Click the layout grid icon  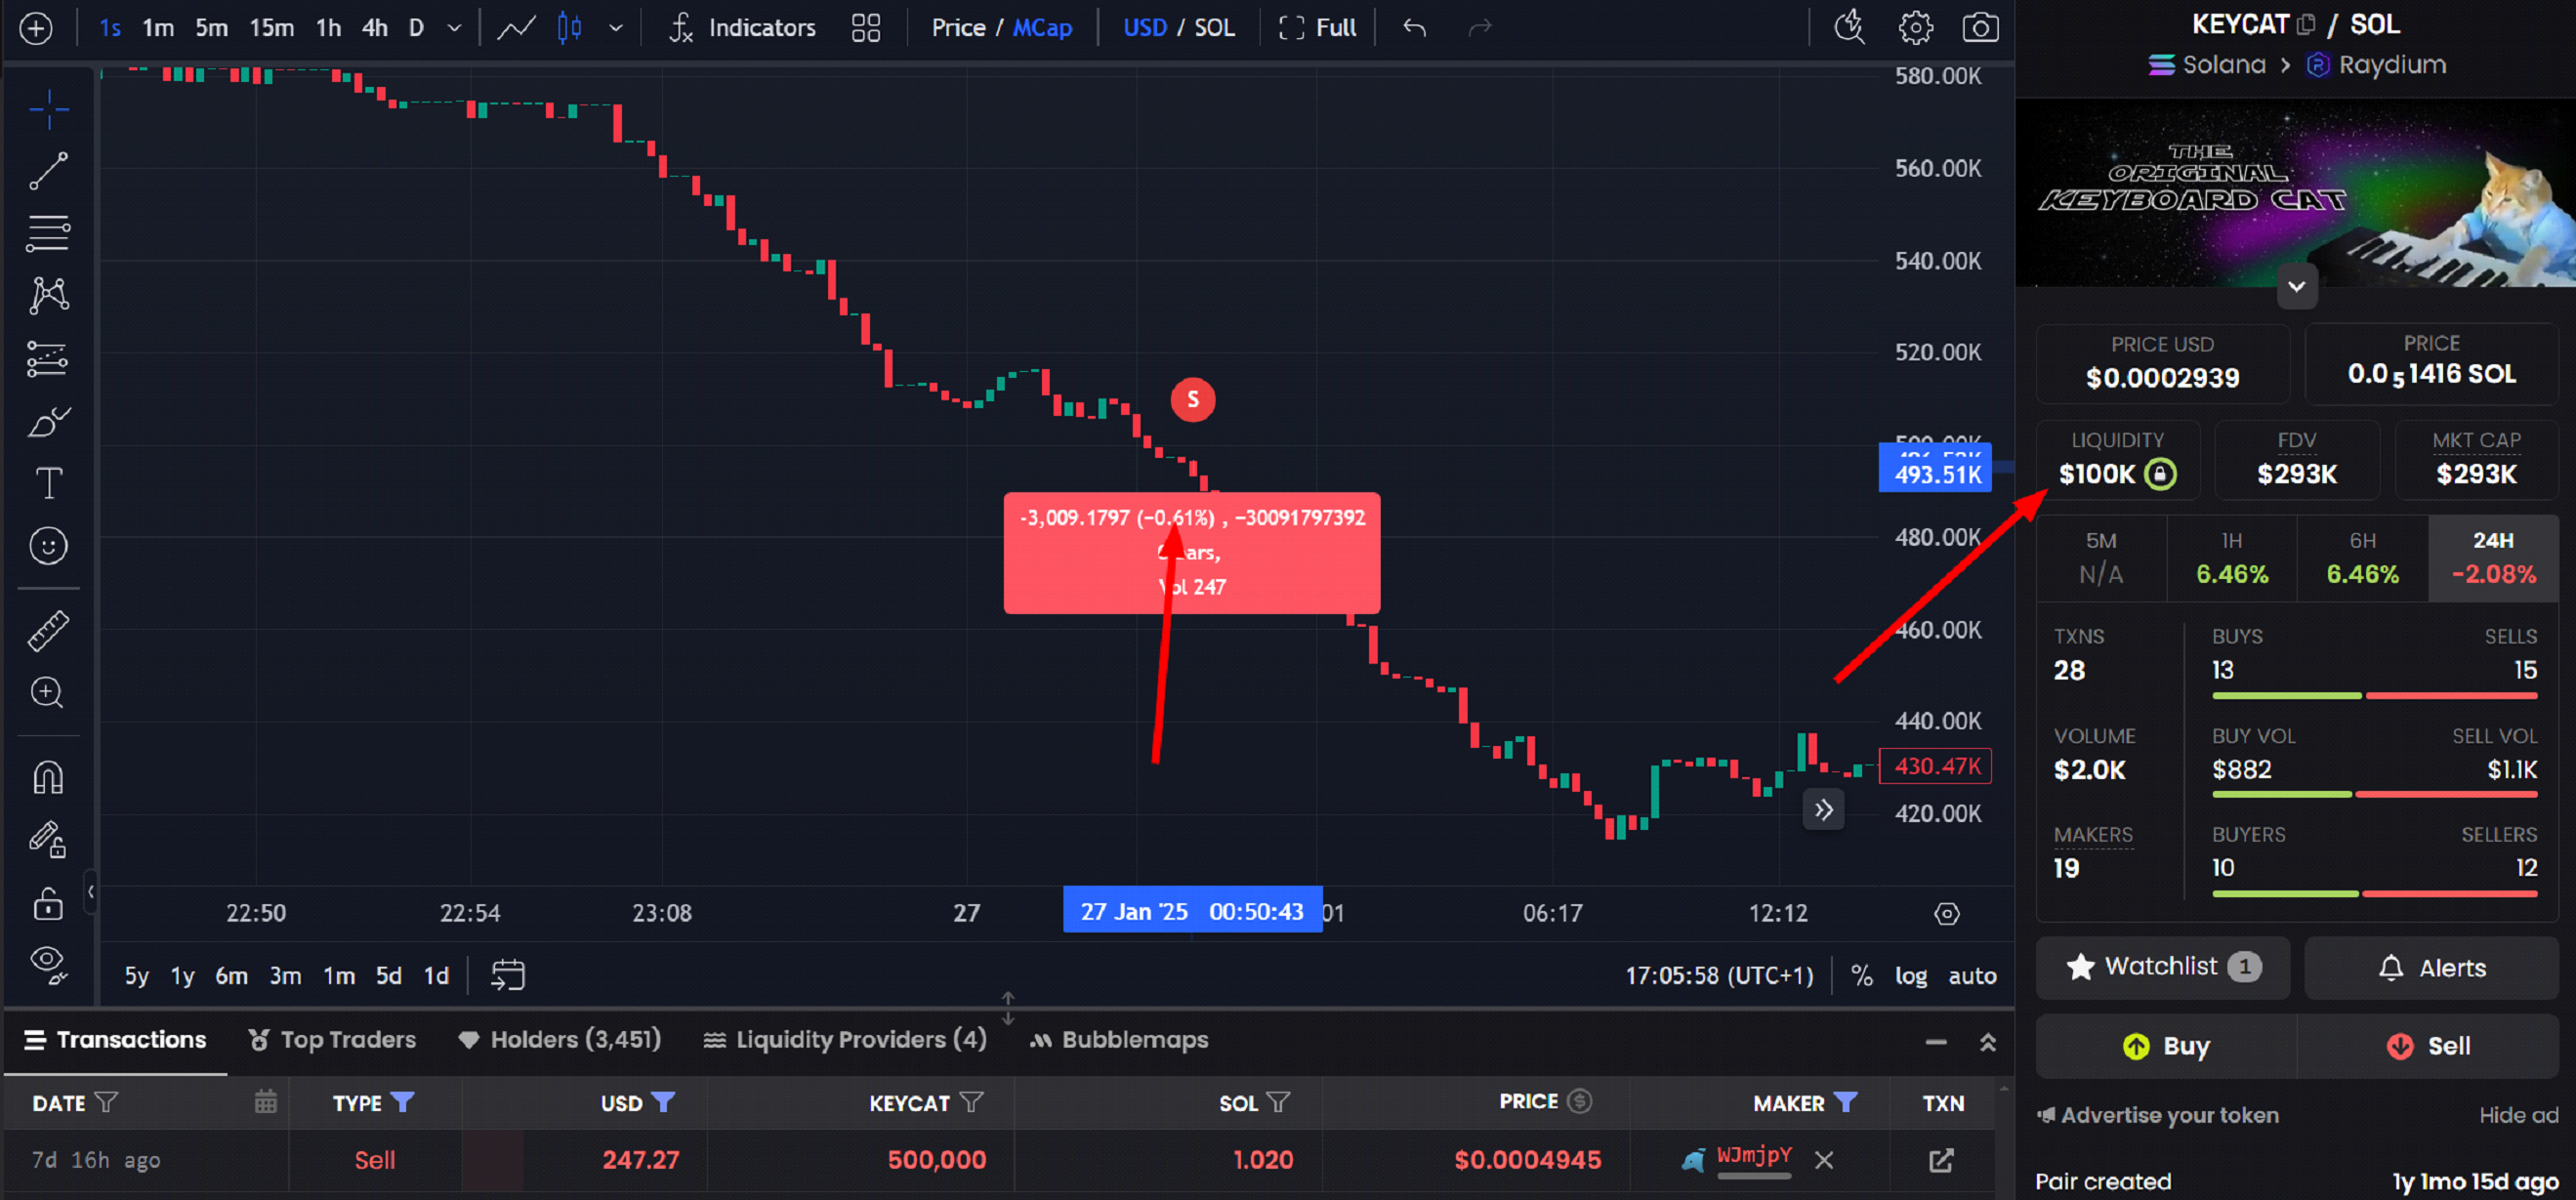[x=865, y=28]
